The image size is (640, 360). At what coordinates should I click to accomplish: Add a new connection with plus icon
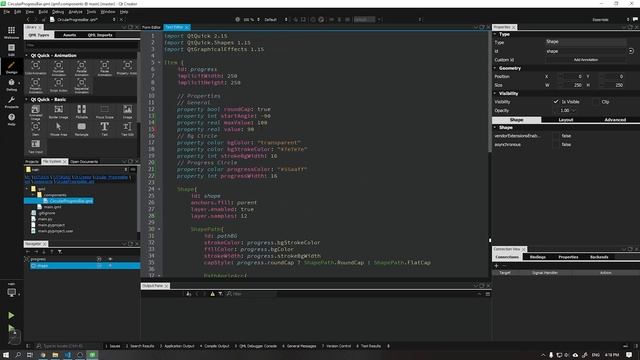[x=496, y=266]
